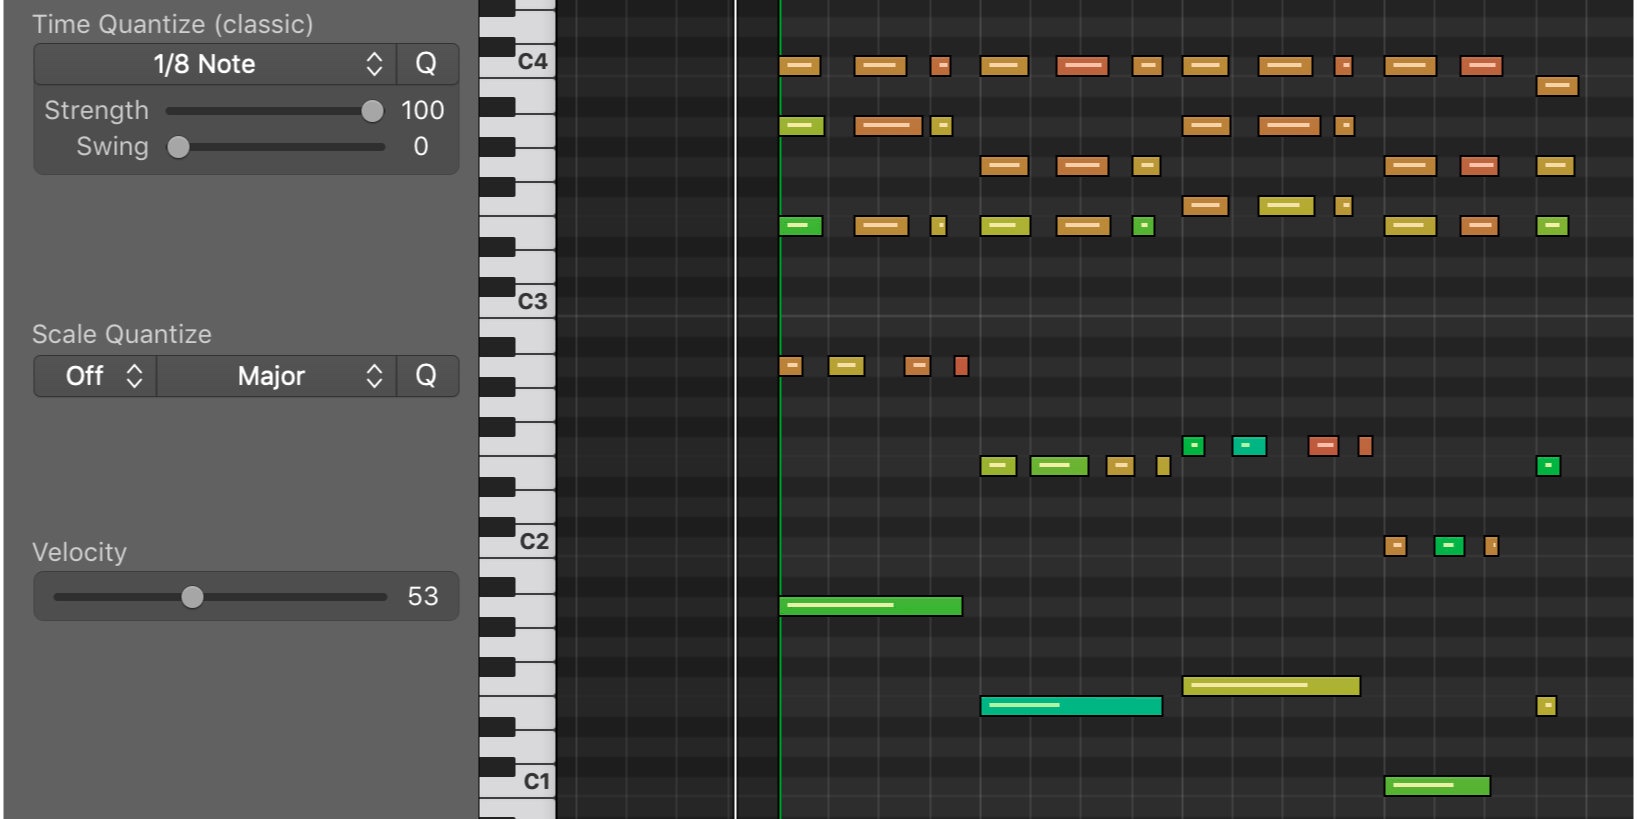Open the Scale Quantize Off root dropdown
1637x819 pixels.
coord(96,376)
